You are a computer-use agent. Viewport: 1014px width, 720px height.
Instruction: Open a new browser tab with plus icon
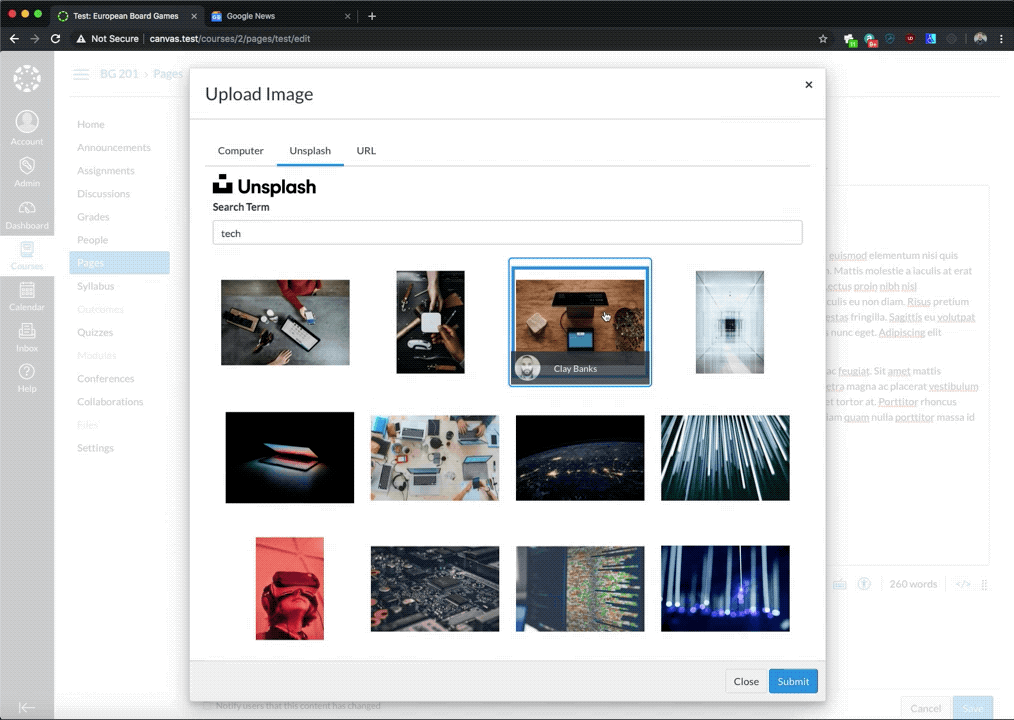pyautogui.click(x=372, y=16)
